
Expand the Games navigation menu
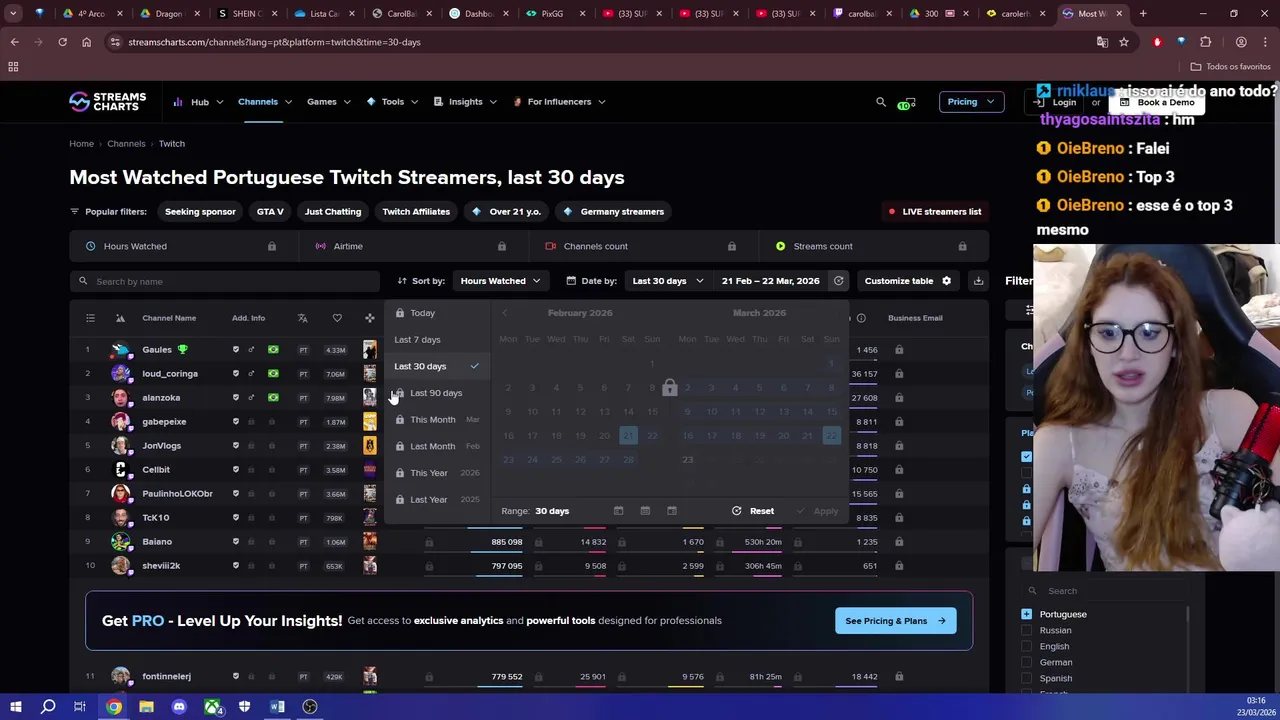(x=329, y=102)
